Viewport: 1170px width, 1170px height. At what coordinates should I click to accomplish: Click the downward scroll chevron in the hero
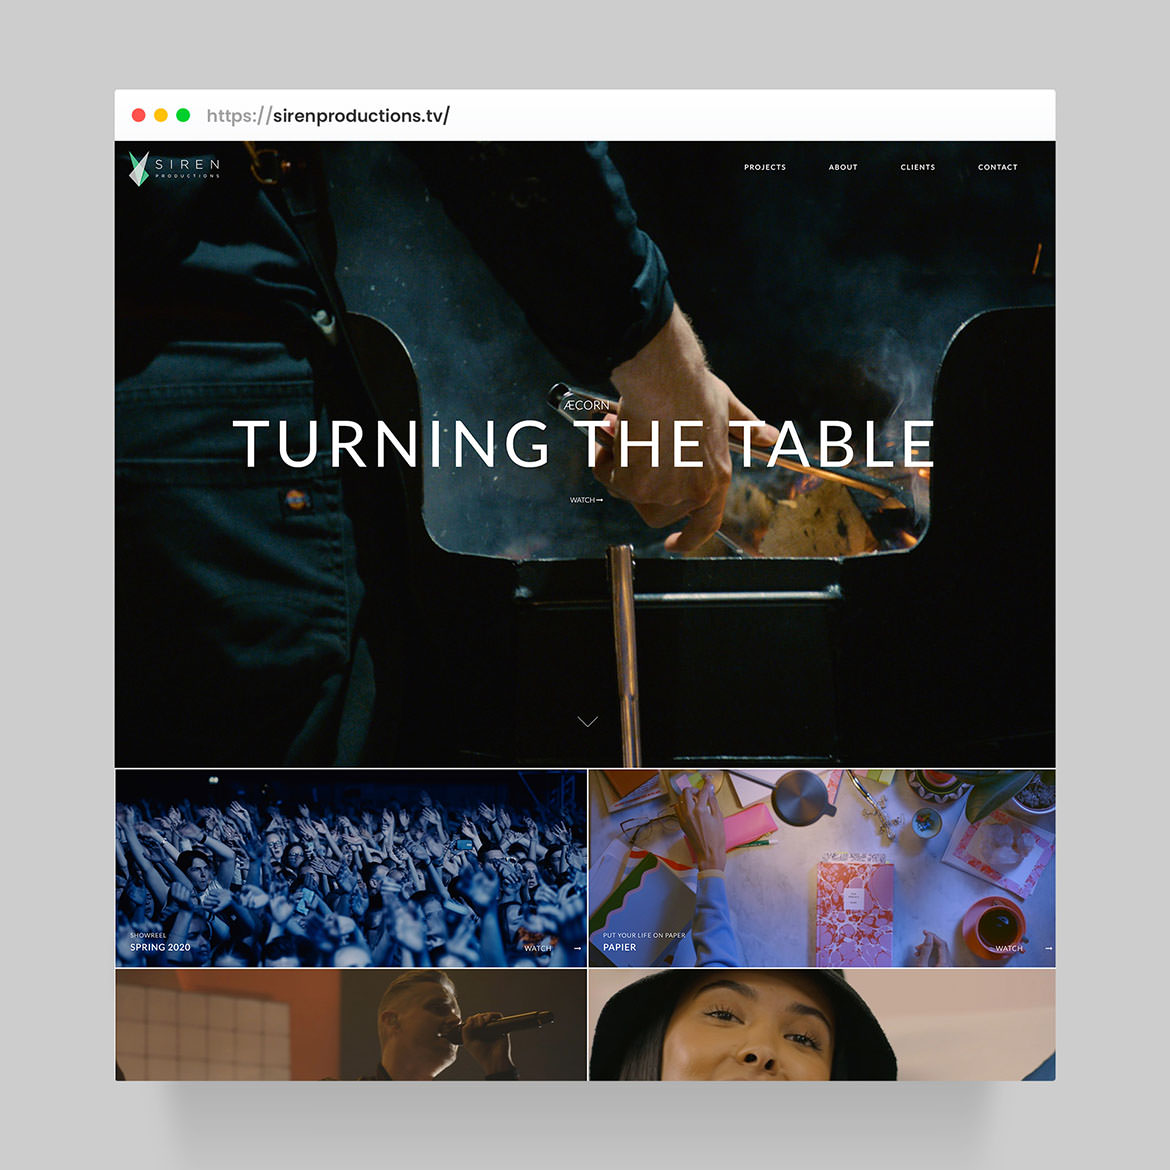[587, 721]
